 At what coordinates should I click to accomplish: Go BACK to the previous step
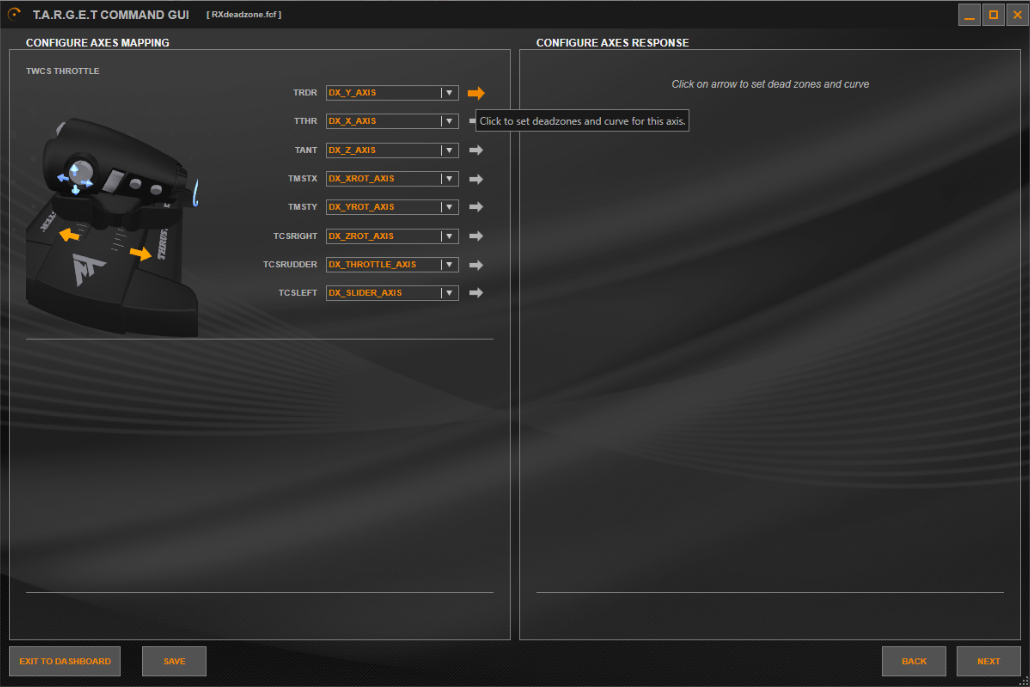(914, 661)
